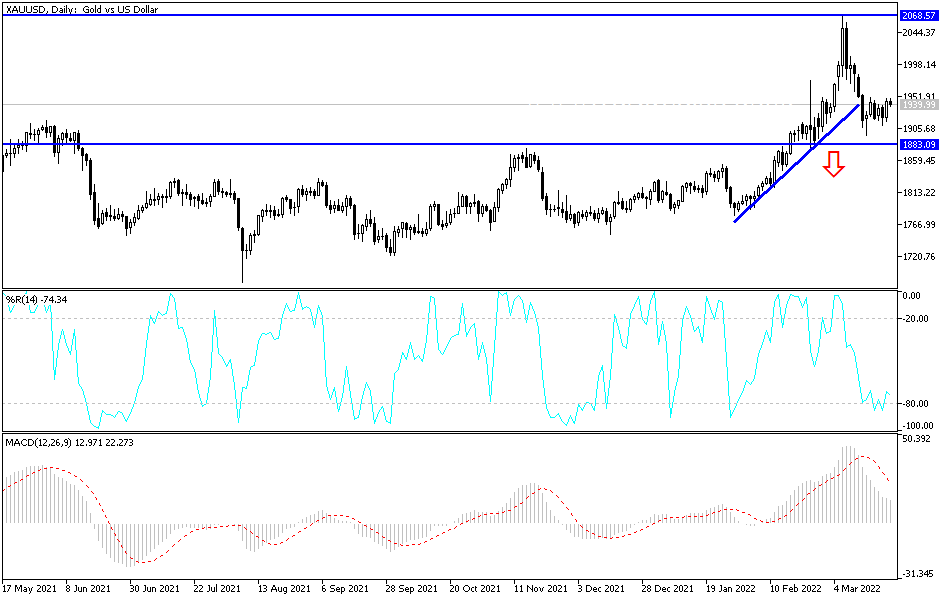
Task: Click the 28 Dec 2021 date label
Action: tap(667, 588)
